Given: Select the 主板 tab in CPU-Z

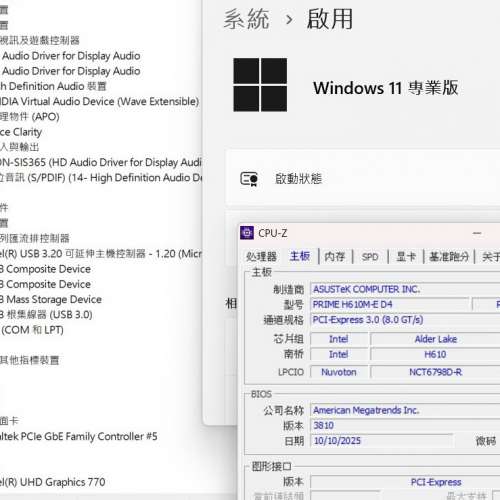Looking at the screenshot, I should coord(300,256).
